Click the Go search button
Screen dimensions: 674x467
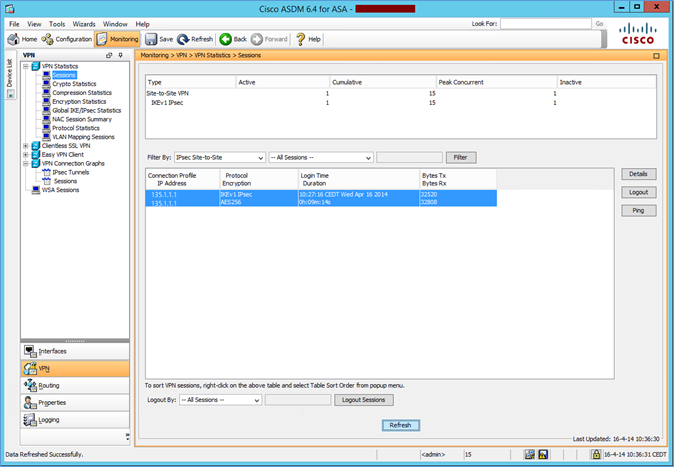[599, 24]
